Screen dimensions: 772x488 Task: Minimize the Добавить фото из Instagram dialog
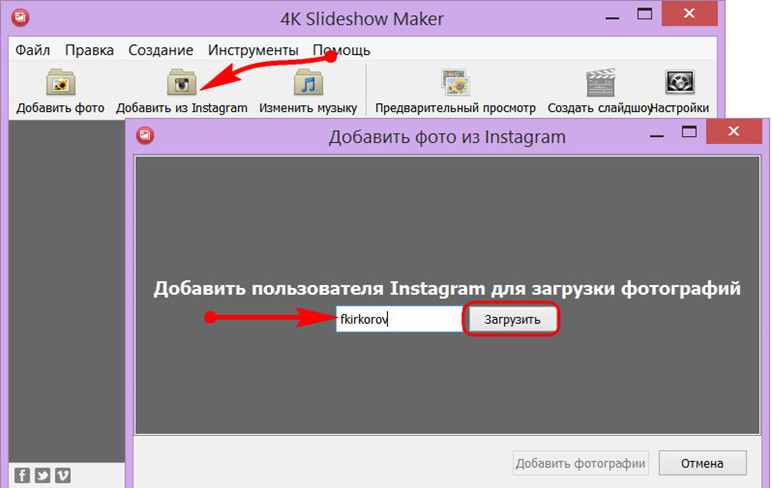point(656,135)
